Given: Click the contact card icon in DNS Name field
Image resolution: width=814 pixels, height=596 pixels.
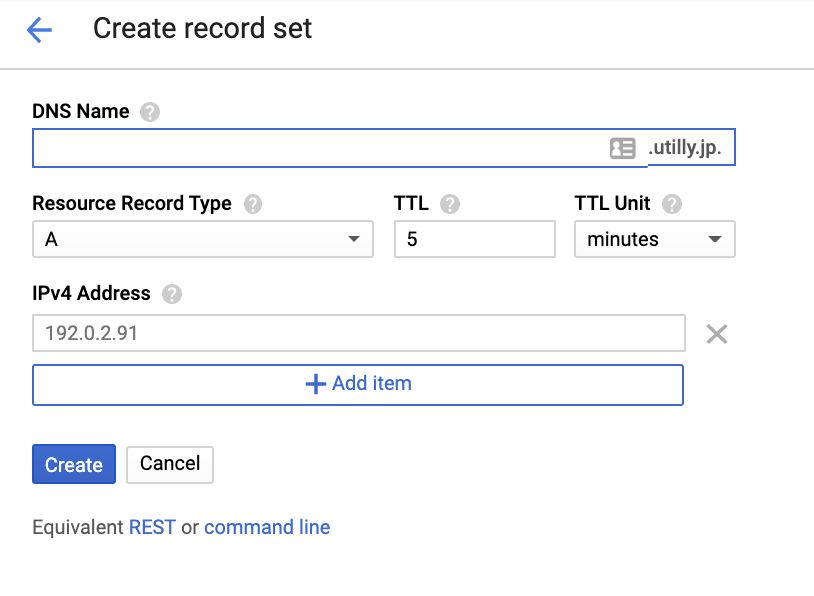Looking at the screenshot, I should point(622,149).
